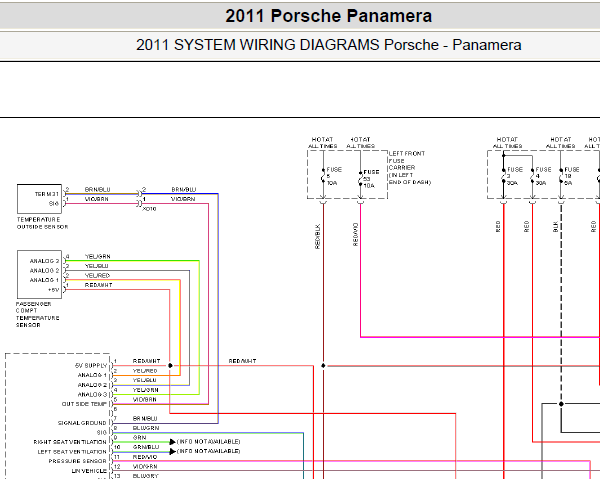This screenshot has height=479, width=600.
Task: Select the "FUSE 53 10A" fuse label
Action: coord(371,179)
